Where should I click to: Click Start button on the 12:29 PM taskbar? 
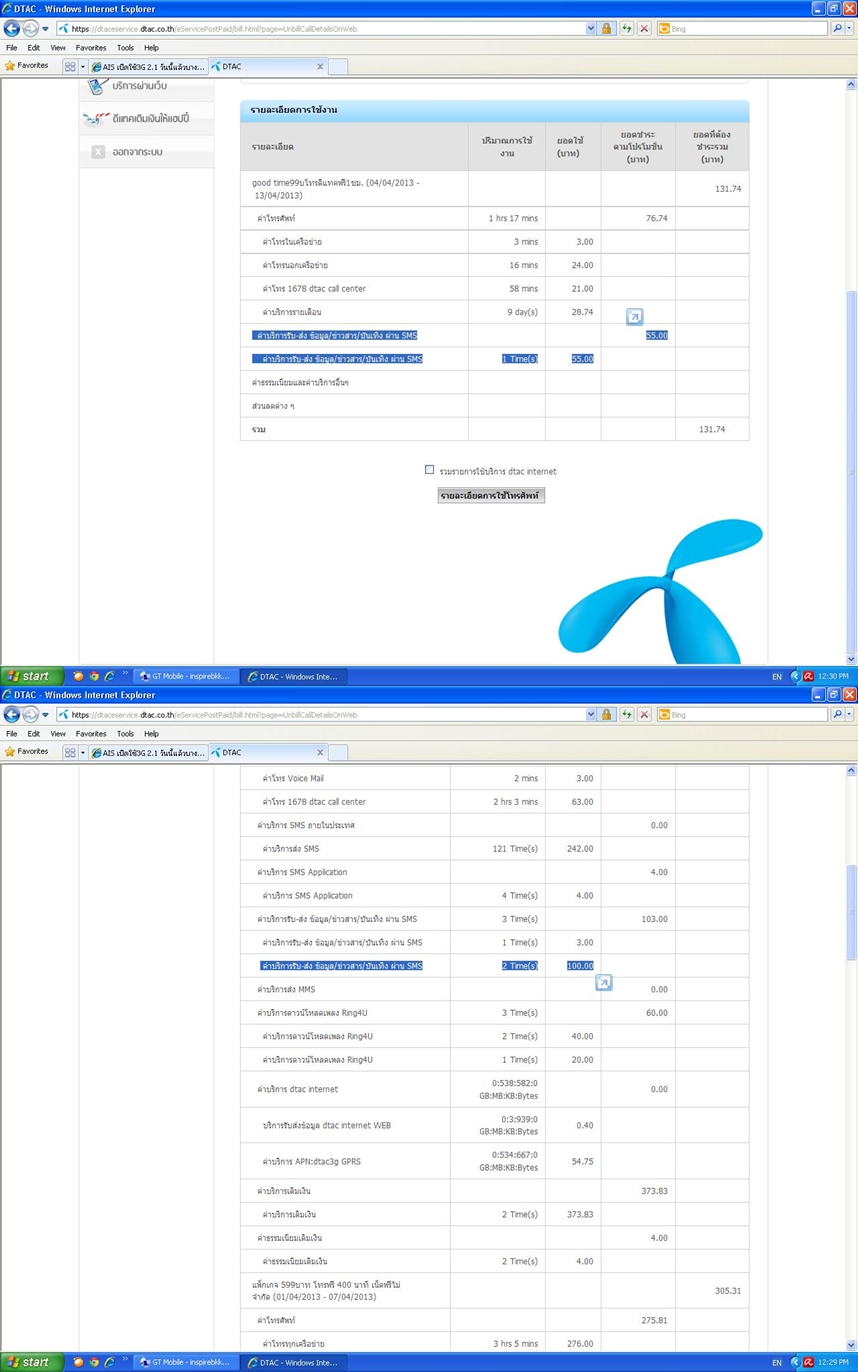[31, 1362]
